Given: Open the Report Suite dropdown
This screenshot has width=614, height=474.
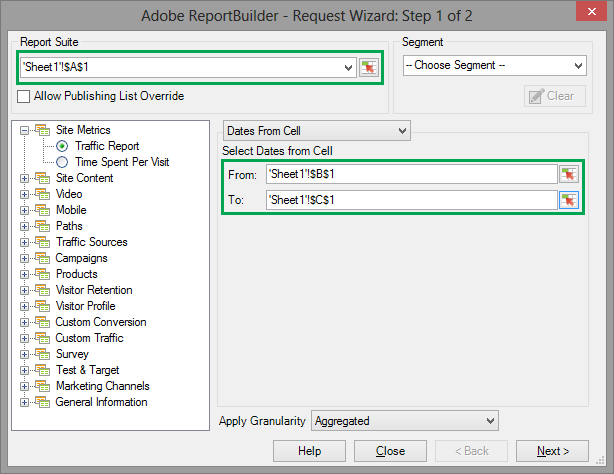Looking at the screenshot, I should click(x=348, y=67).
